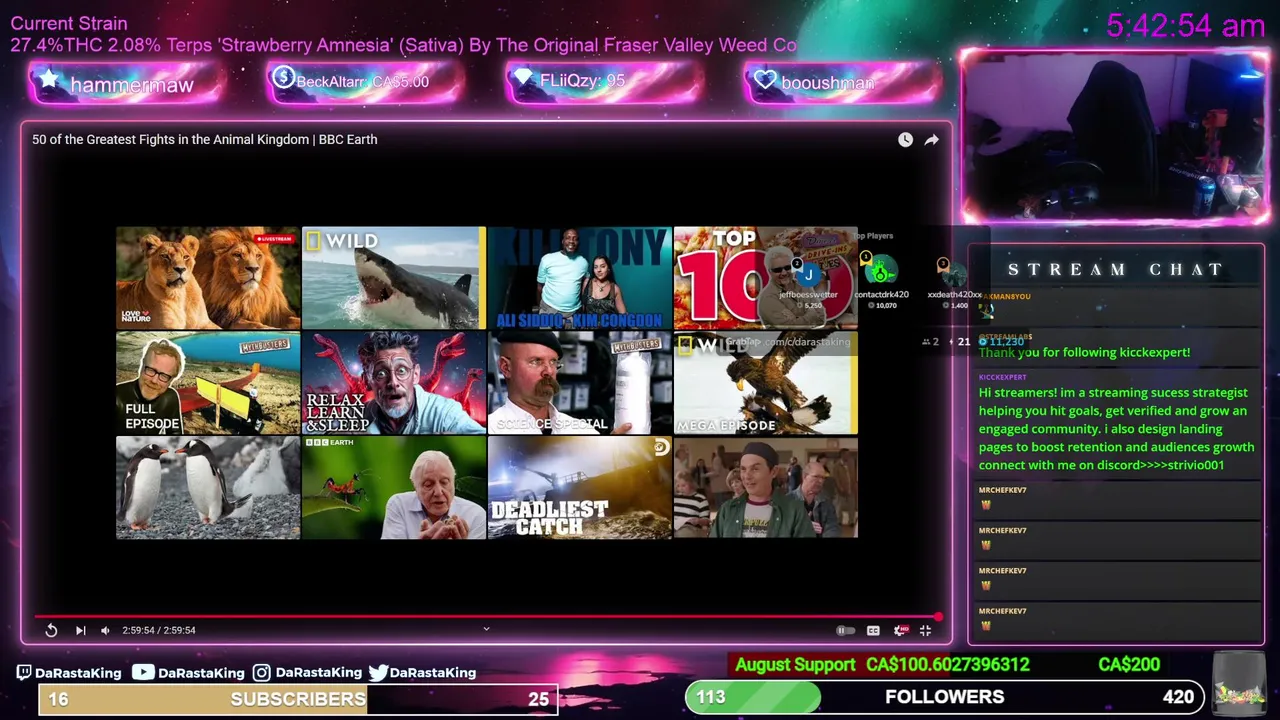Click the YouTube icon next to DaRastaKing
This screenshot has width=1280, height=720.
click(143, 673)
